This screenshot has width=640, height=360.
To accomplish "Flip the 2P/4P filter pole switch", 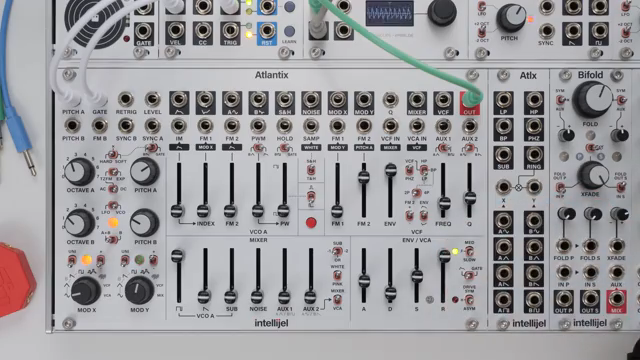I will (x=416, y=192).
